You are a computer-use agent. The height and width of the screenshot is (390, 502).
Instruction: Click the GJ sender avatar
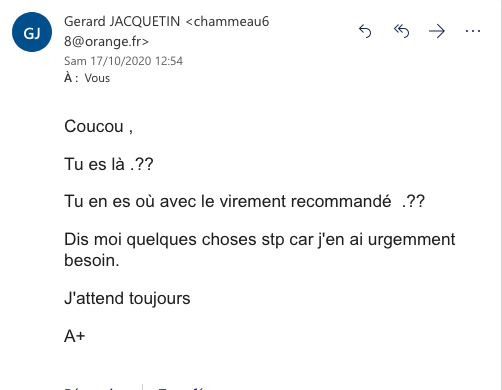(32, 32)
